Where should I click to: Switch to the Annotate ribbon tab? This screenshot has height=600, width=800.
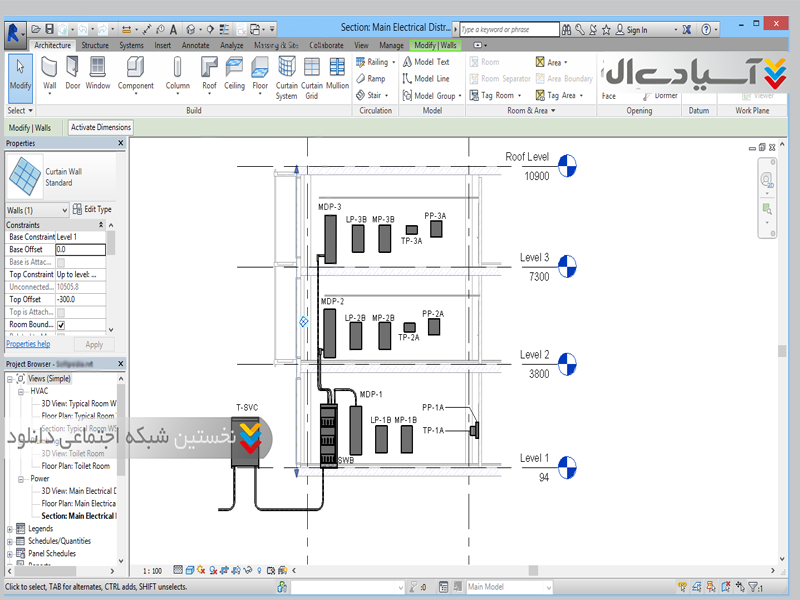[196, 45]
